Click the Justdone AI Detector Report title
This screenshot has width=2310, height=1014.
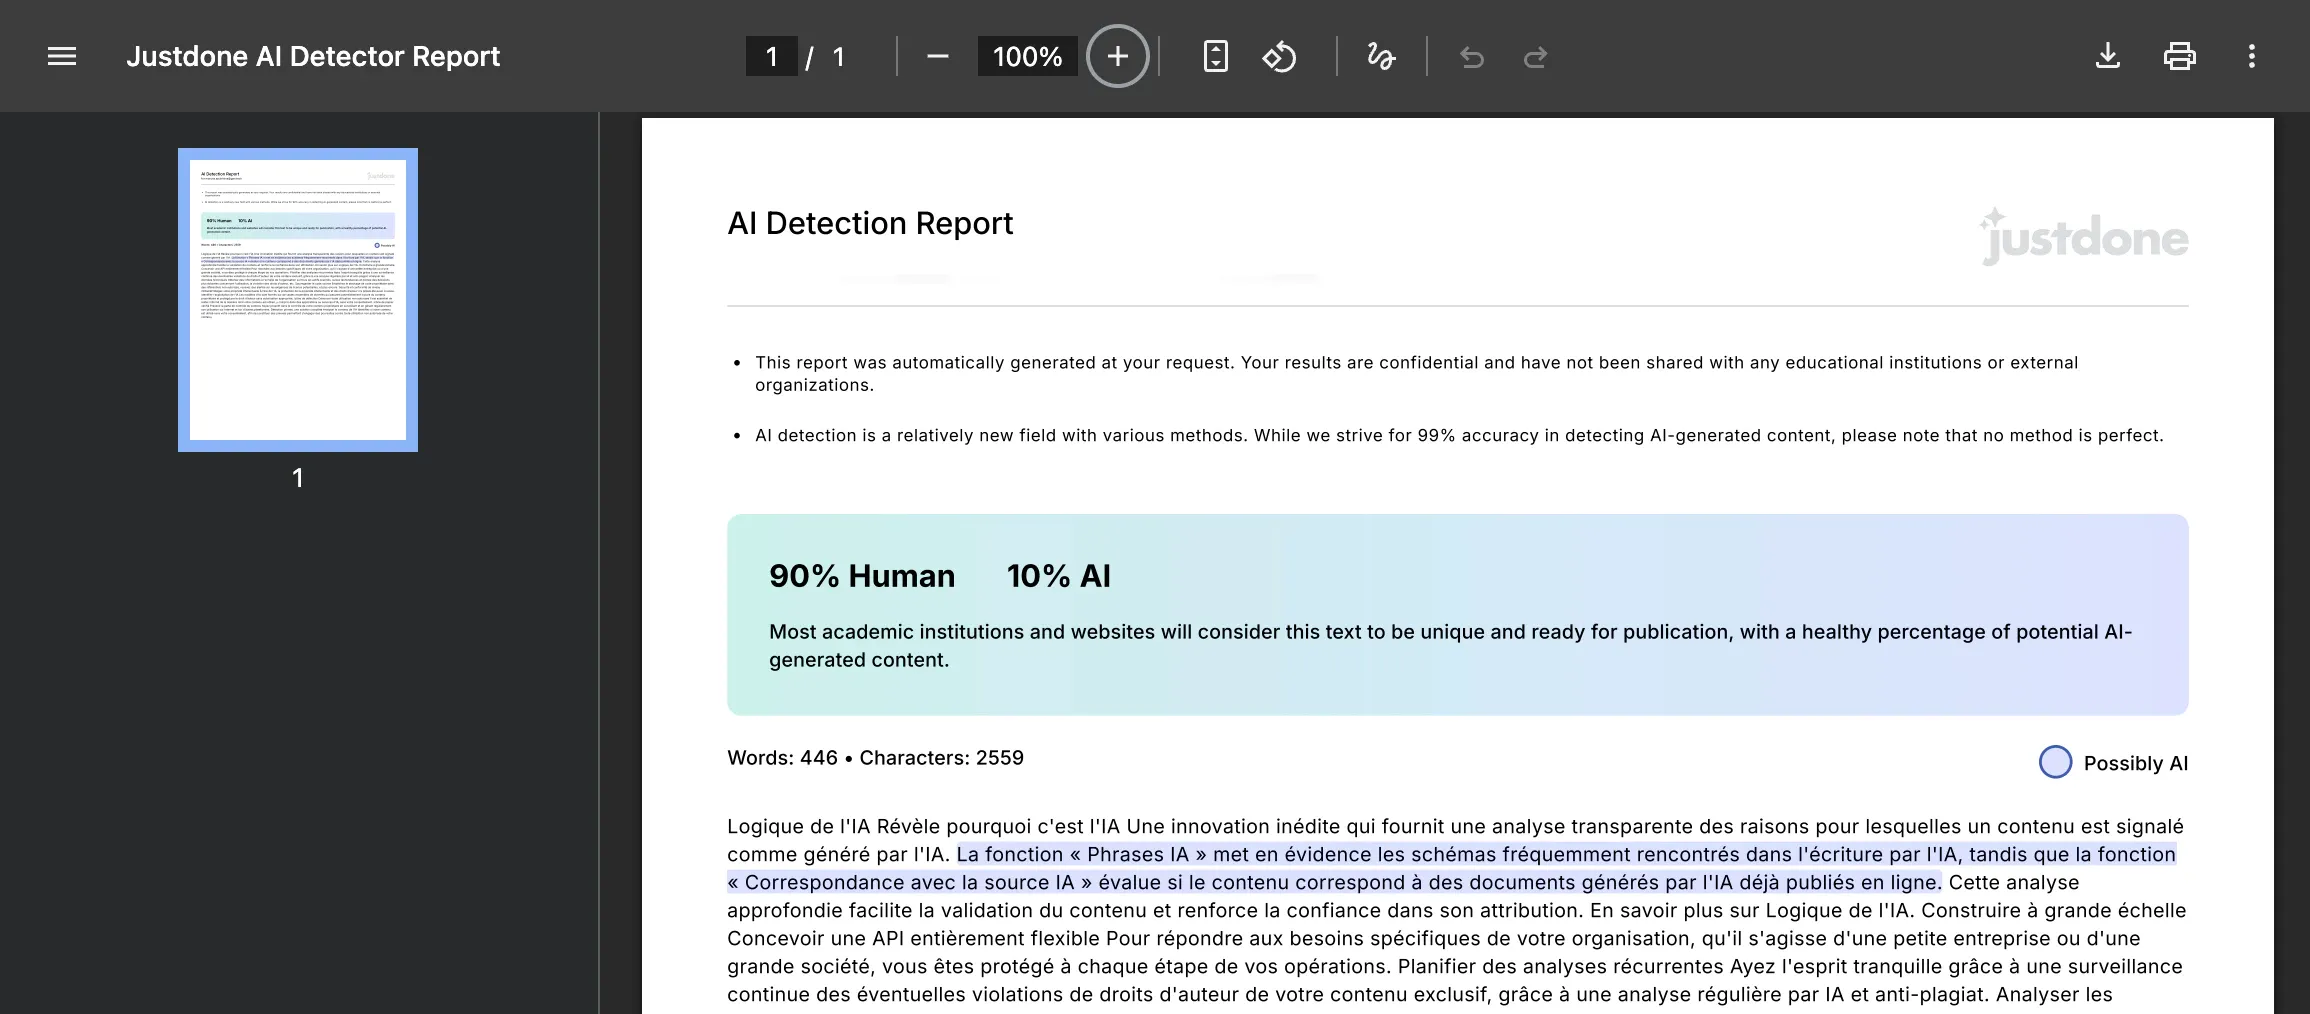(313, 56)
